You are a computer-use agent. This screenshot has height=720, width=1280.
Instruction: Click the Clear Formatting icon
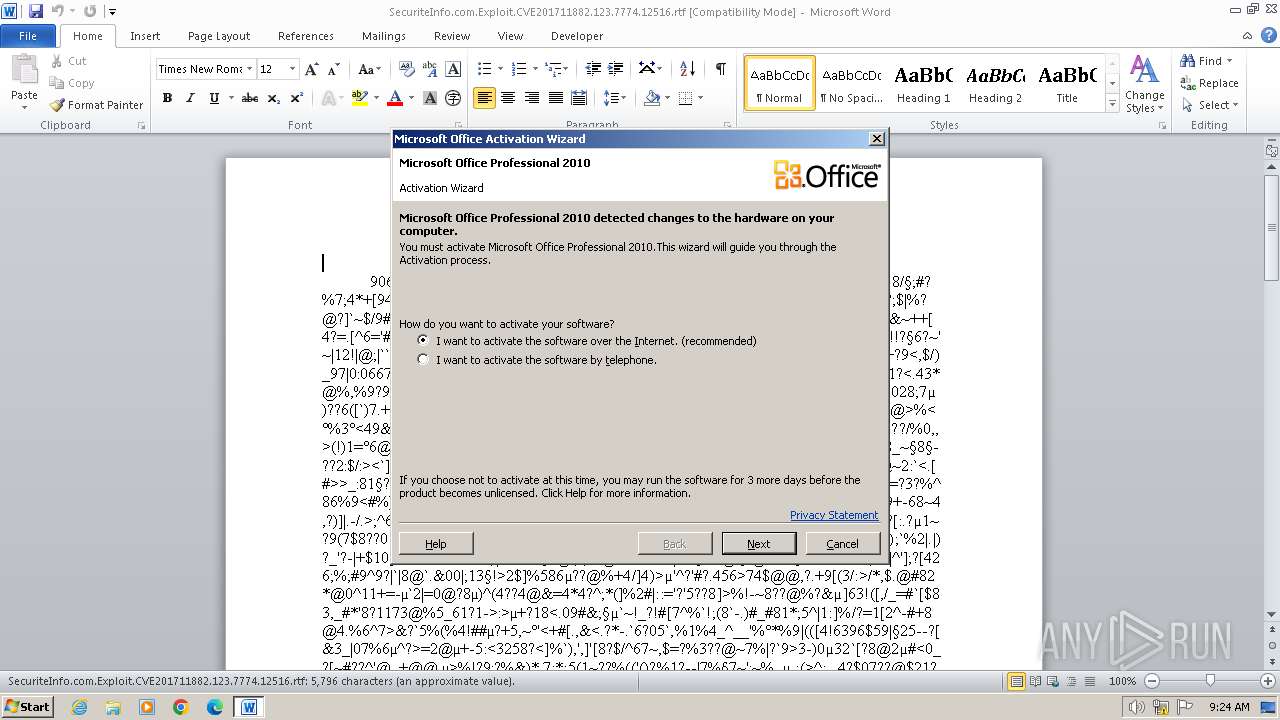pyautogui.click(x=407, y=69)
